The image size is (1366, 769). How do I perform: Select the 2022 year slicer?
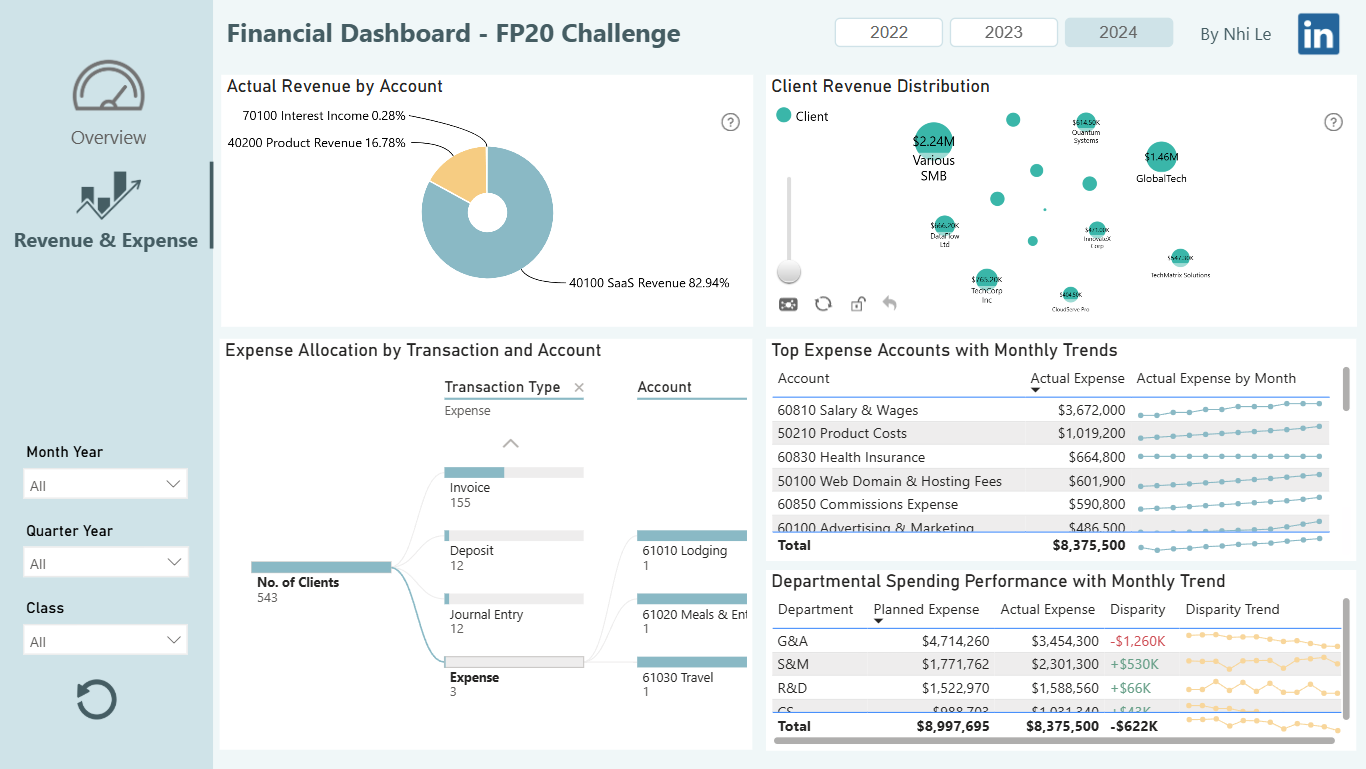889,32
